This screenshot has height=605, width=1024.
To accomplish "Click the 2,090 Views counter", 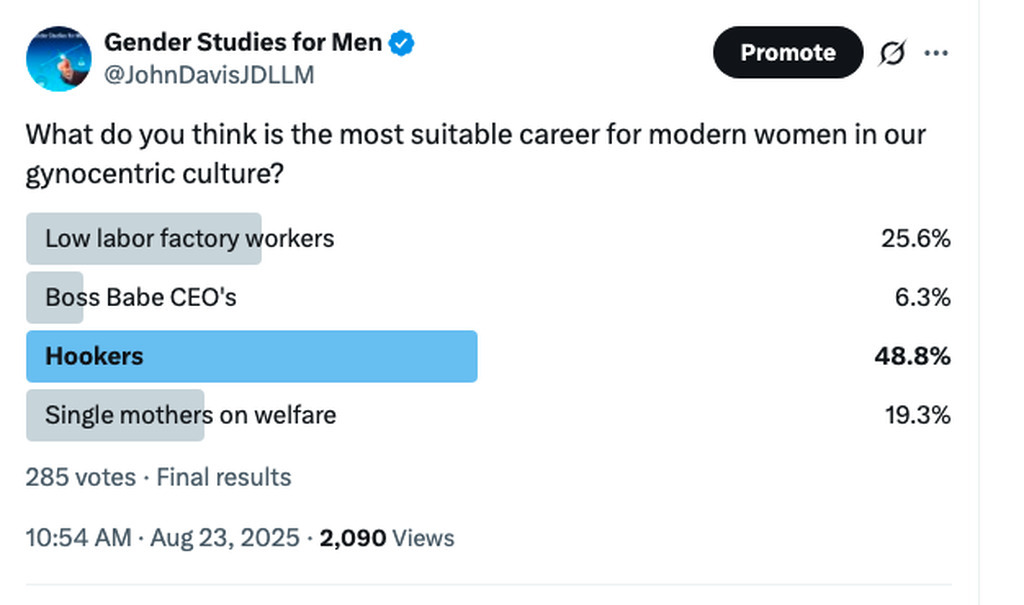I will [387, 538].
